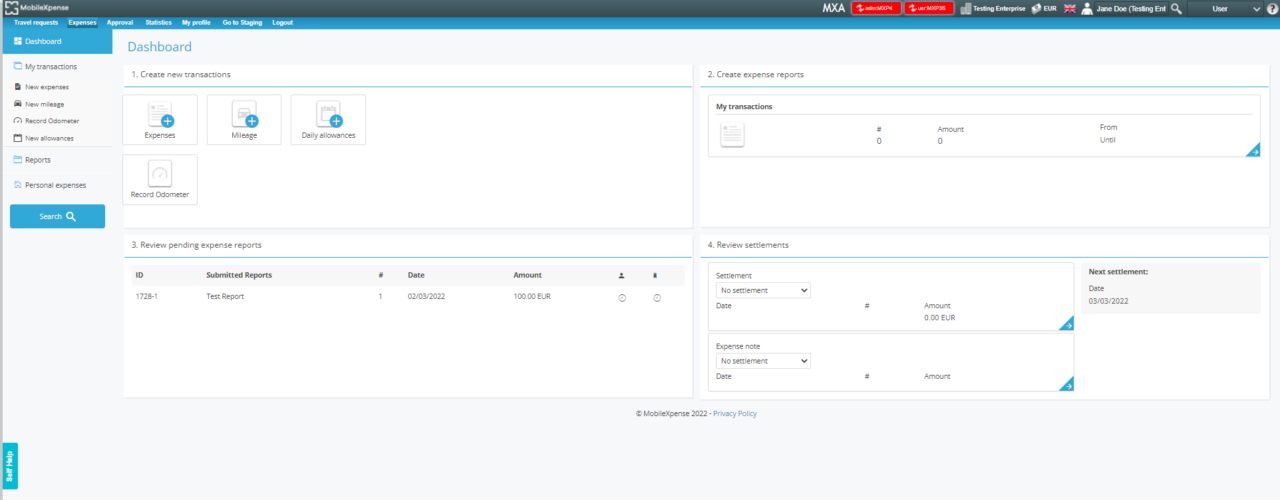Click the arrow corner on Expense note card
Screen dimensions: 1280x500
[x=1067, y=384]
